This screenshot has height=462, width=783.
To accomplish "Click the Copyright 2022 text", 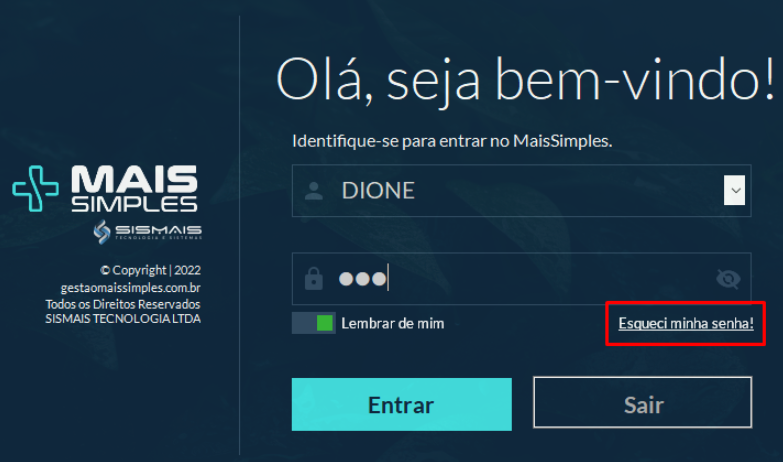I will (150, 270).
